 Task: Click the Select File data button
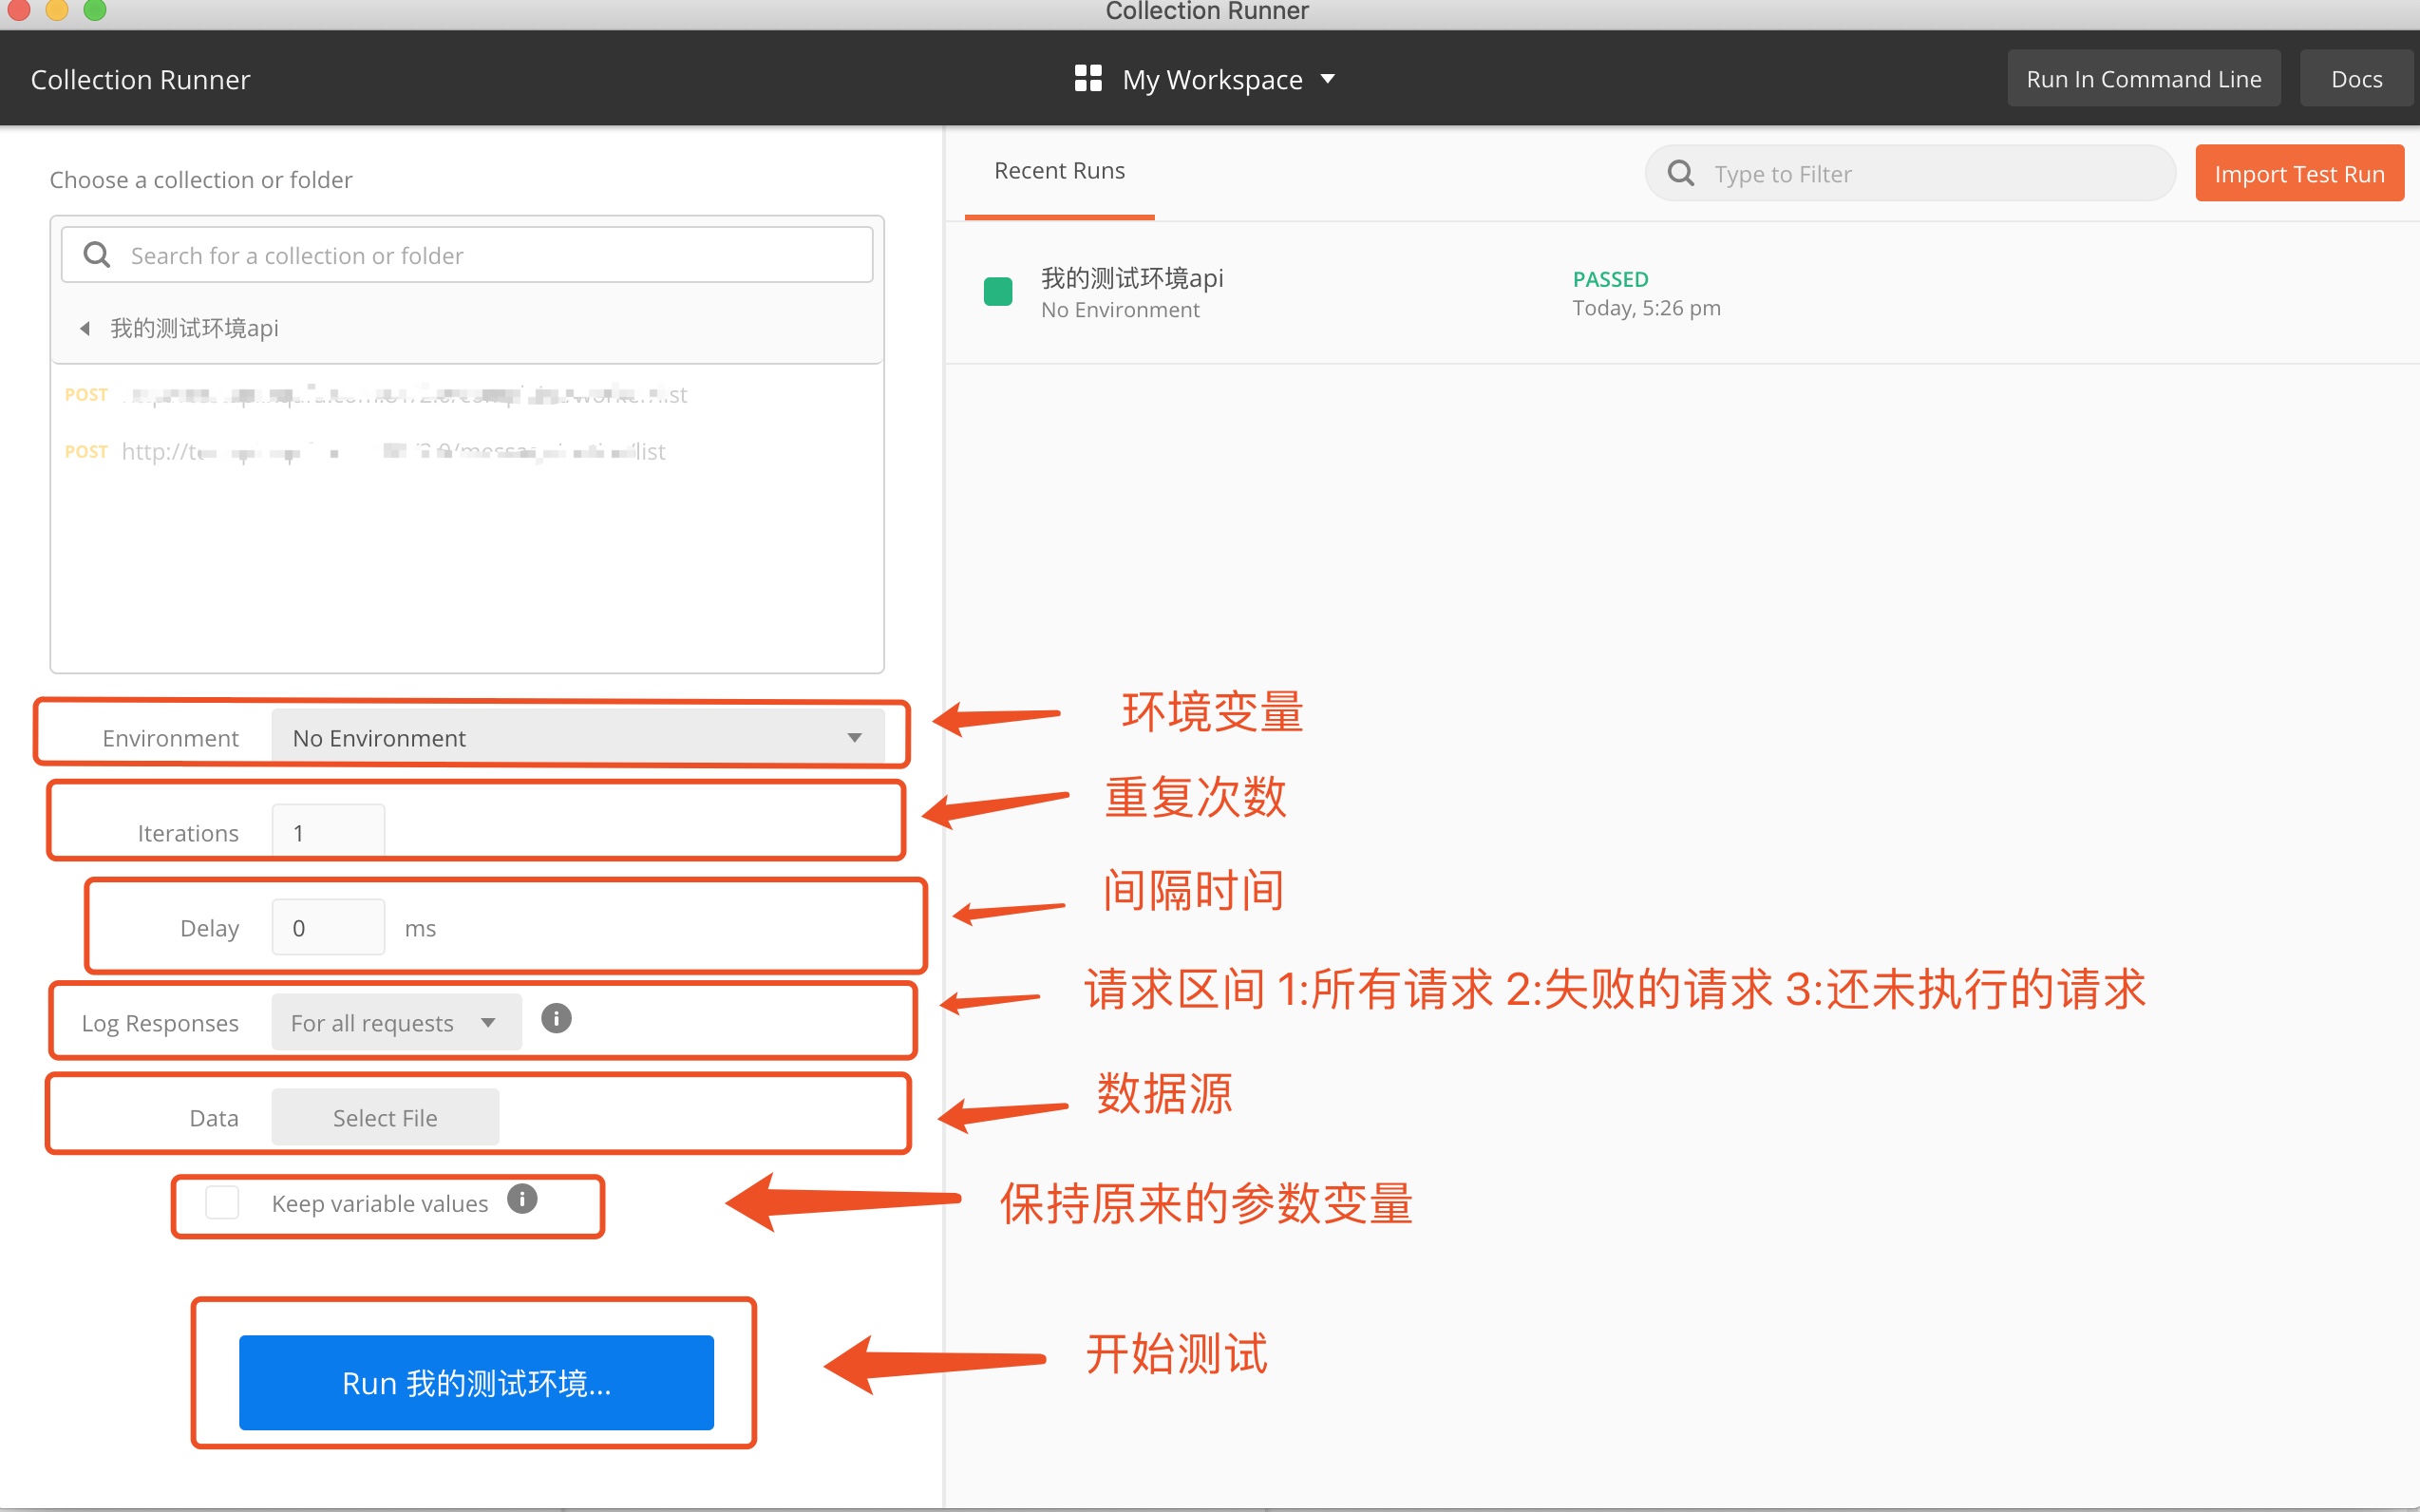click(x=385, y=1117)
